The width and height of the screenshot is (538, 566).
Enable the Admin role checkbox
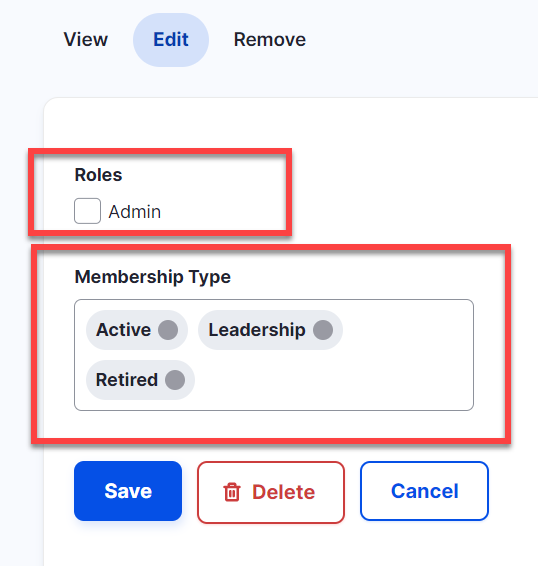coord(87,211)
